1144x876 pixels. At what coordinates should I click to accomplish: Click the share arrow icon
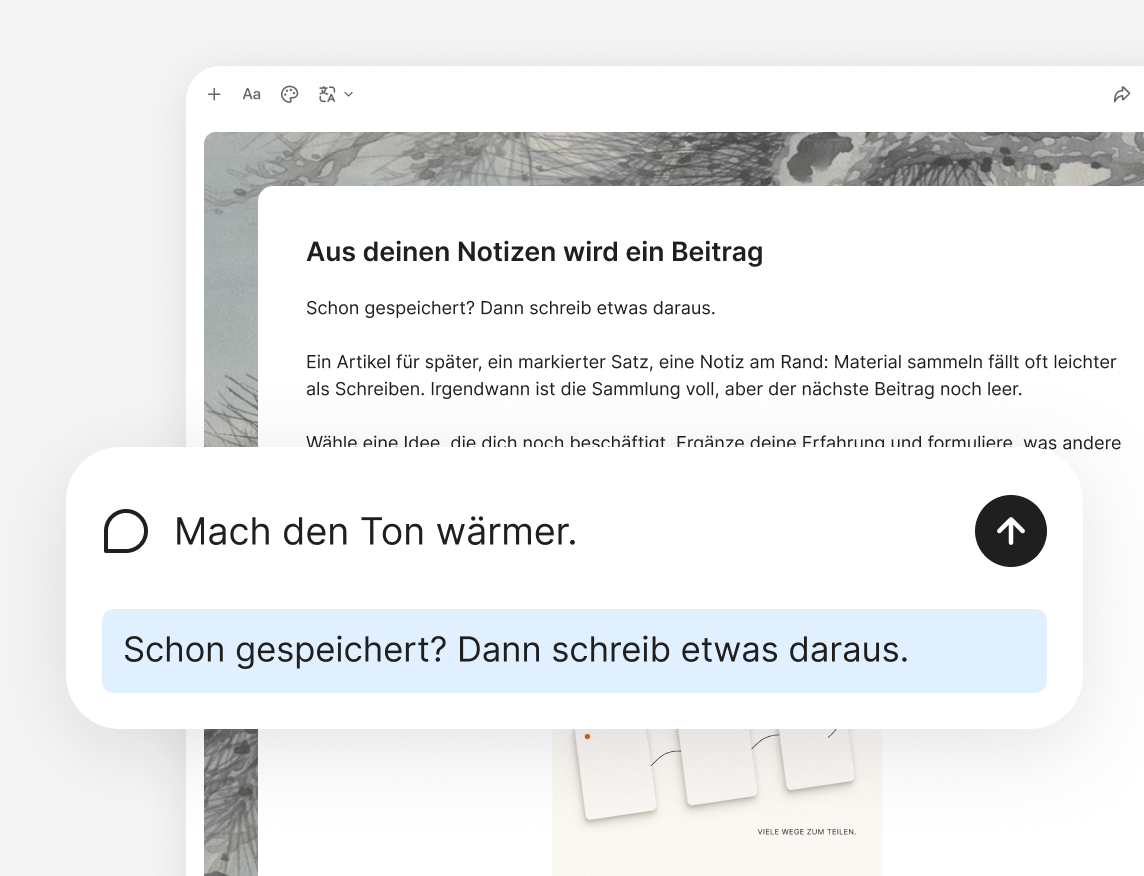pos(1121,94)
